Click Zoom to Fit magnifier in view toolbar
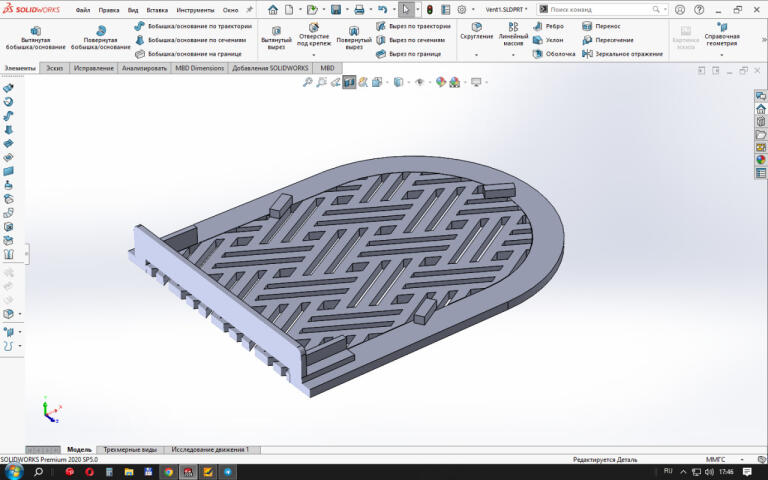 click(307, 82)
